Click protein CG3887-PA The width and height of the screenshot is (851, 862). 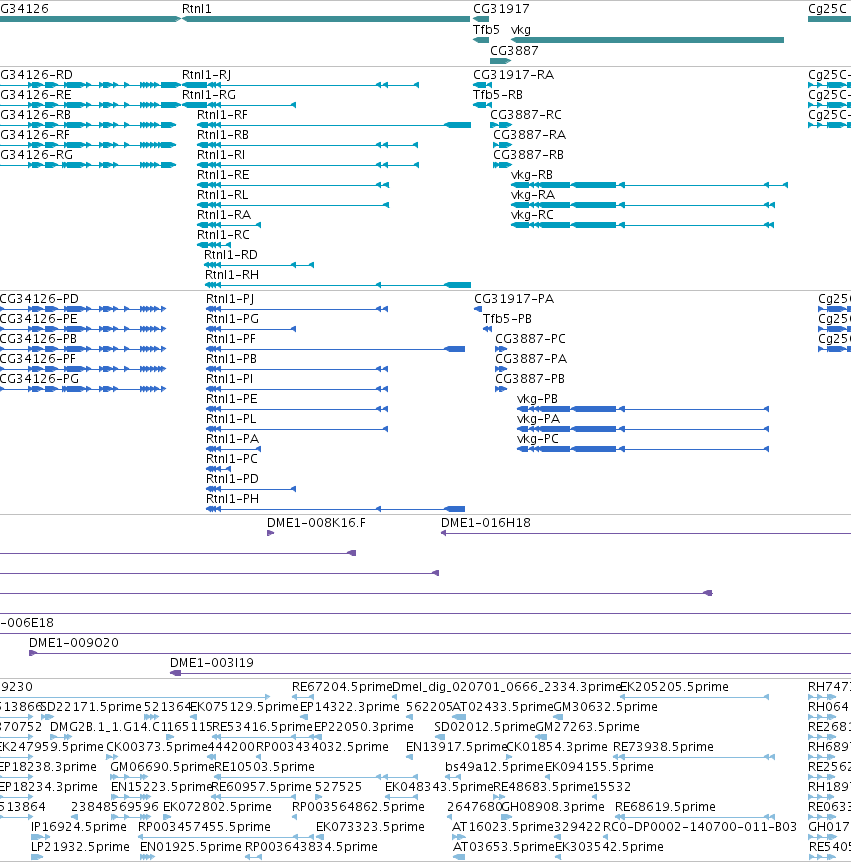coord(501,369)
